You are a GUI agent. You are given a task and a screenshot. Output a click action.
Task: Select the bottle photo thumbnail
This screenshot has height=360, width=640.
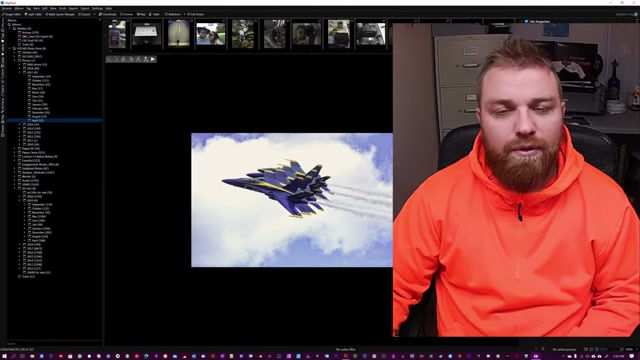[117, 34]
